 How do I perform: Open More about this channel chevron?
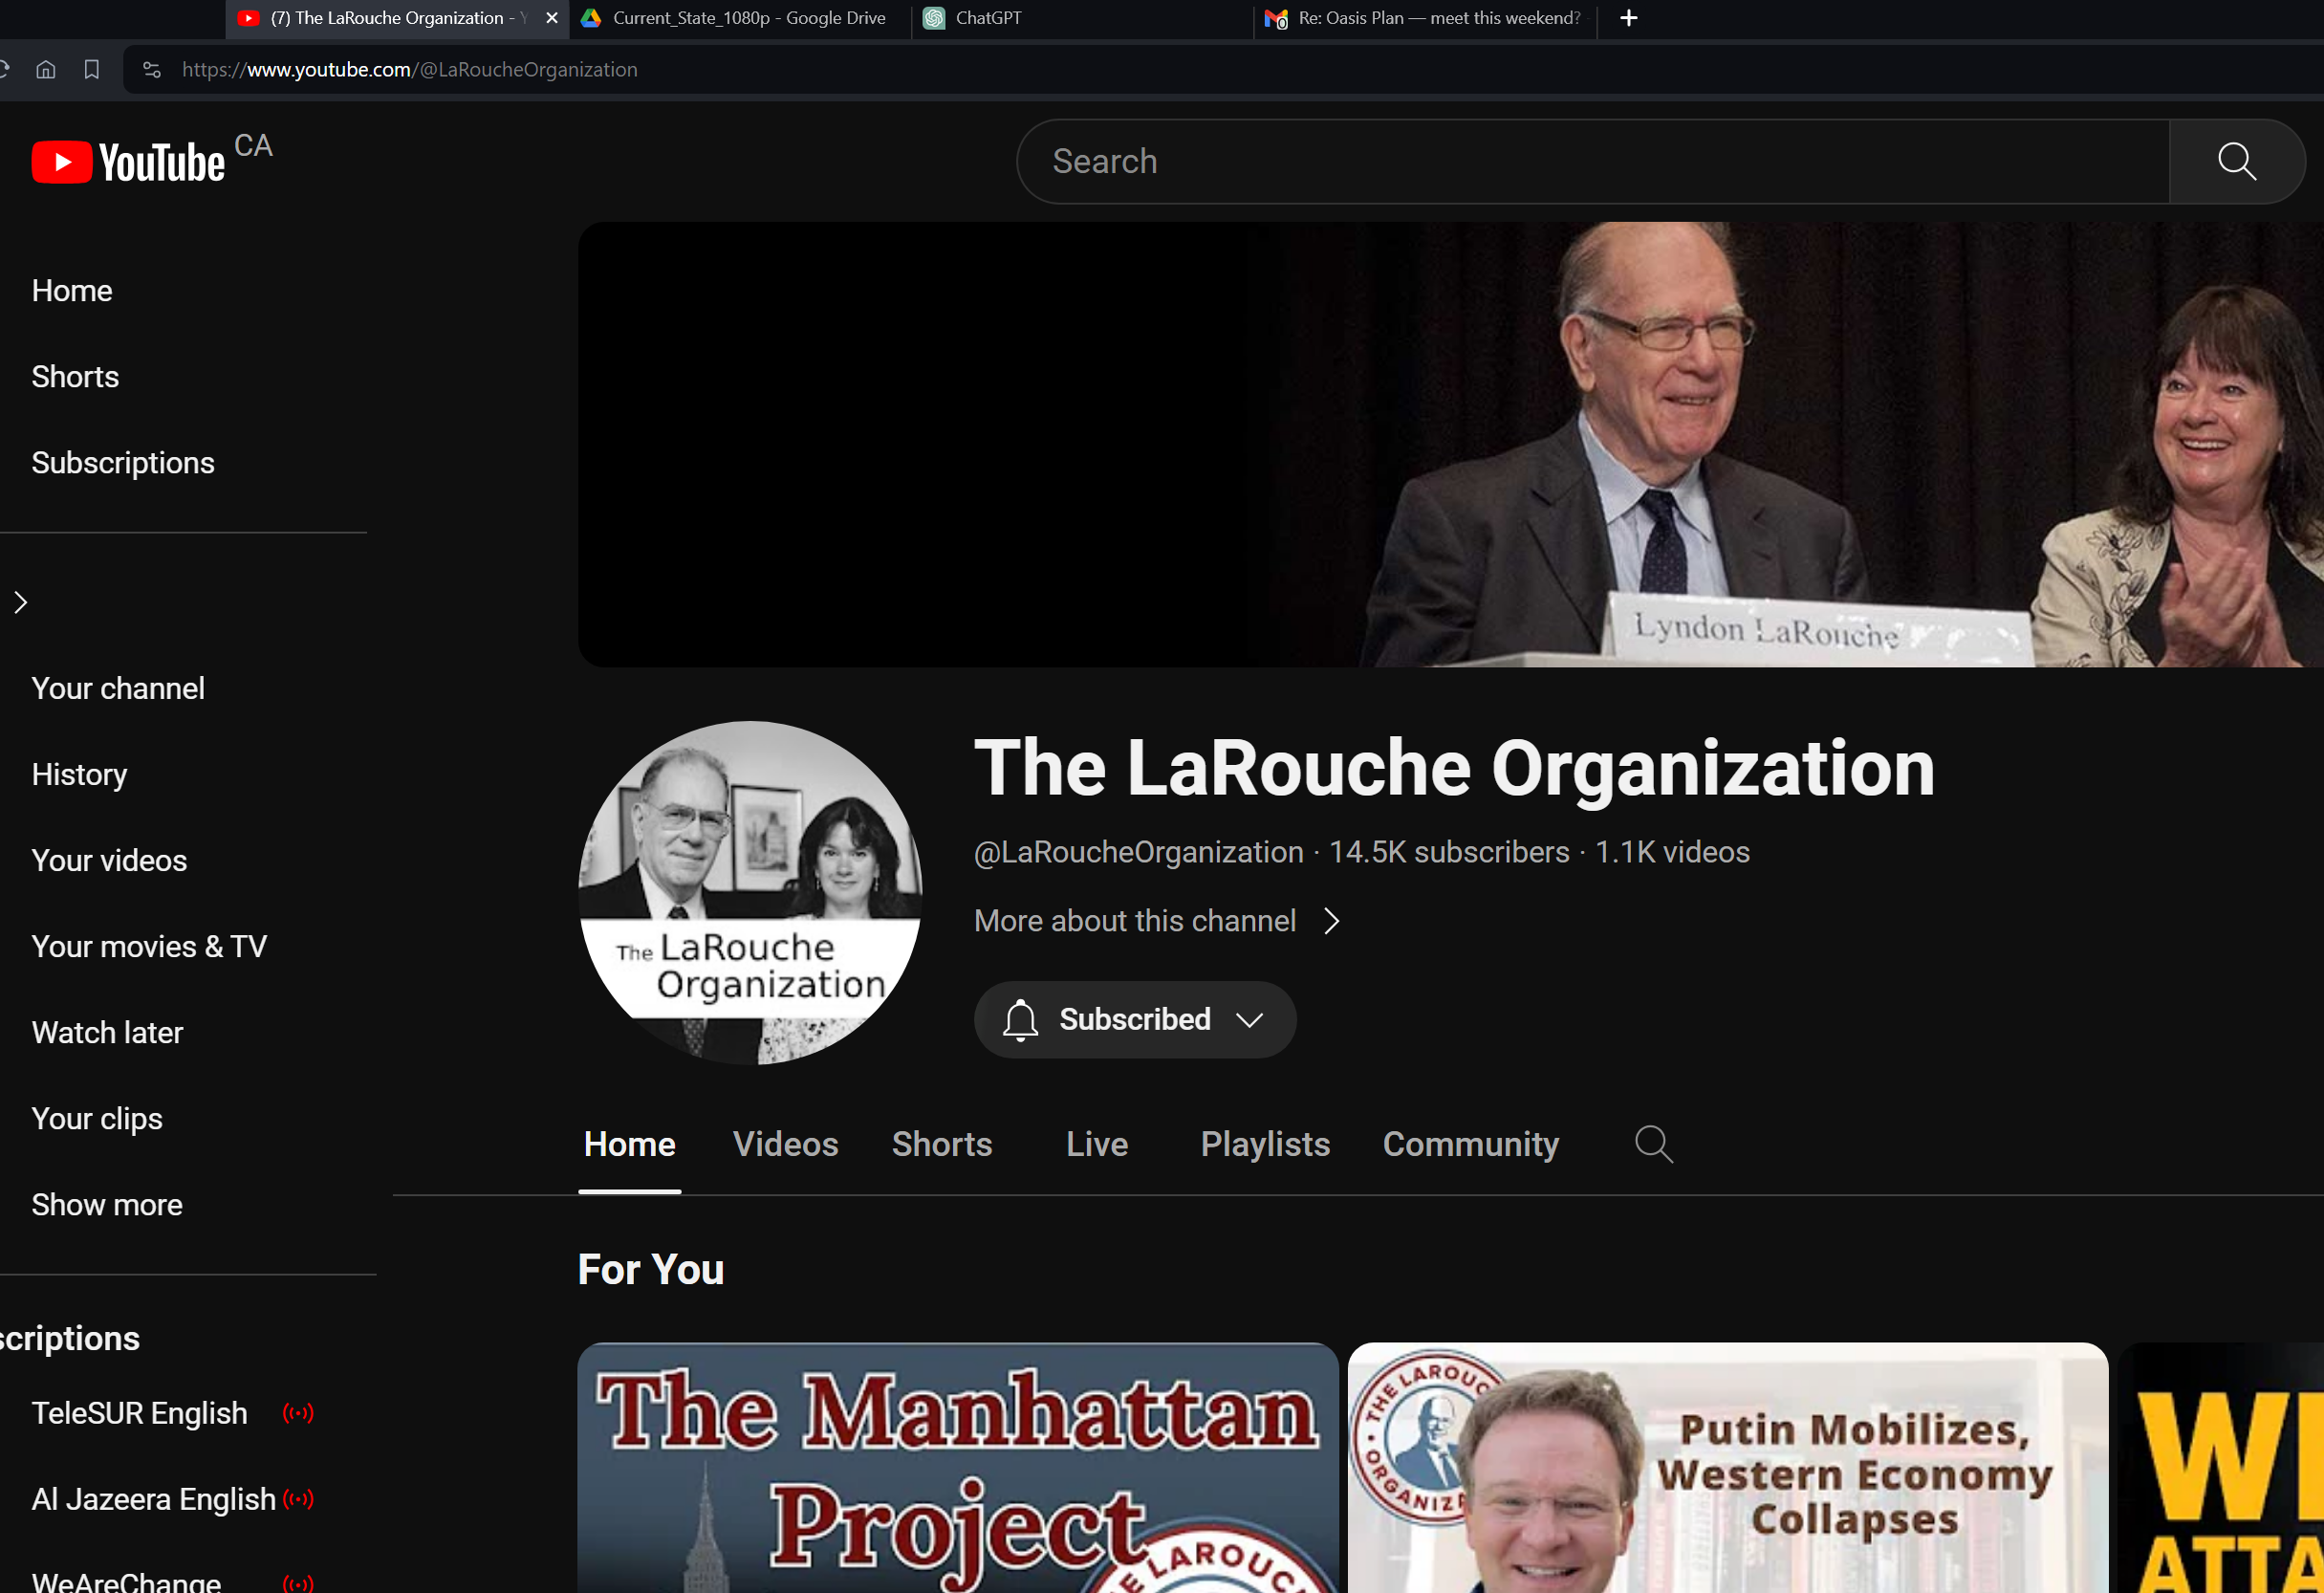[x=1331, y=921]
